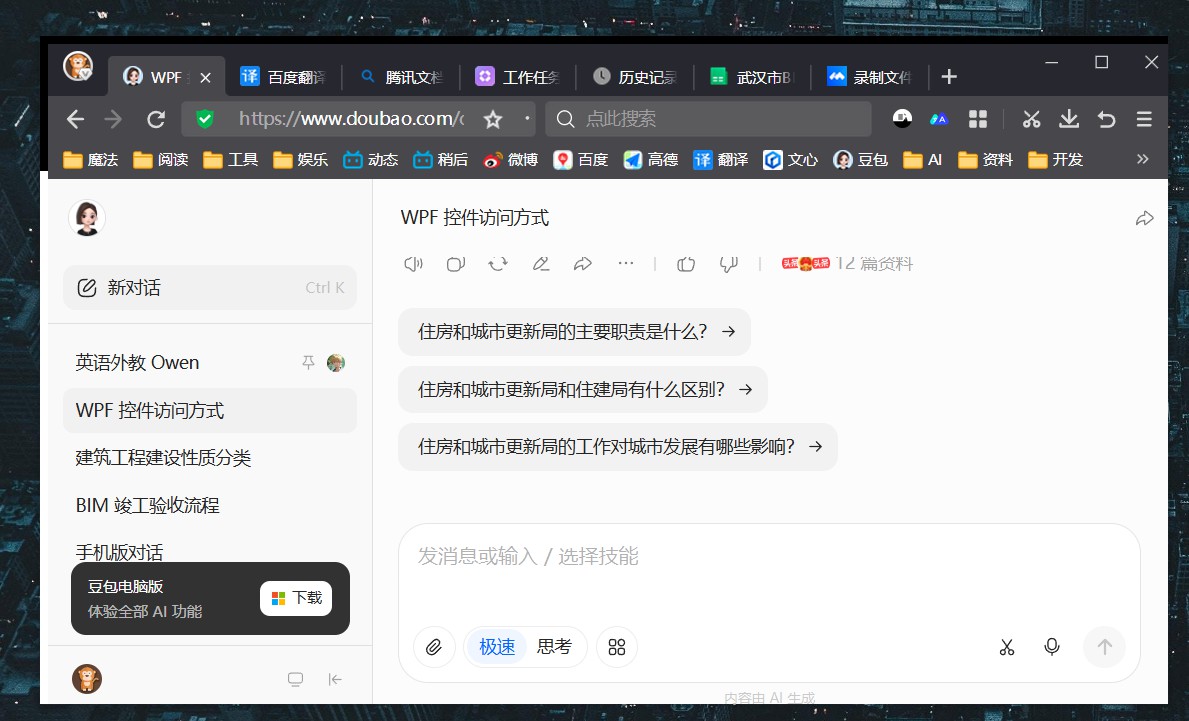Open the browser hamburger main menu
Screen dimensions: 1189x721
point(1145,119)
